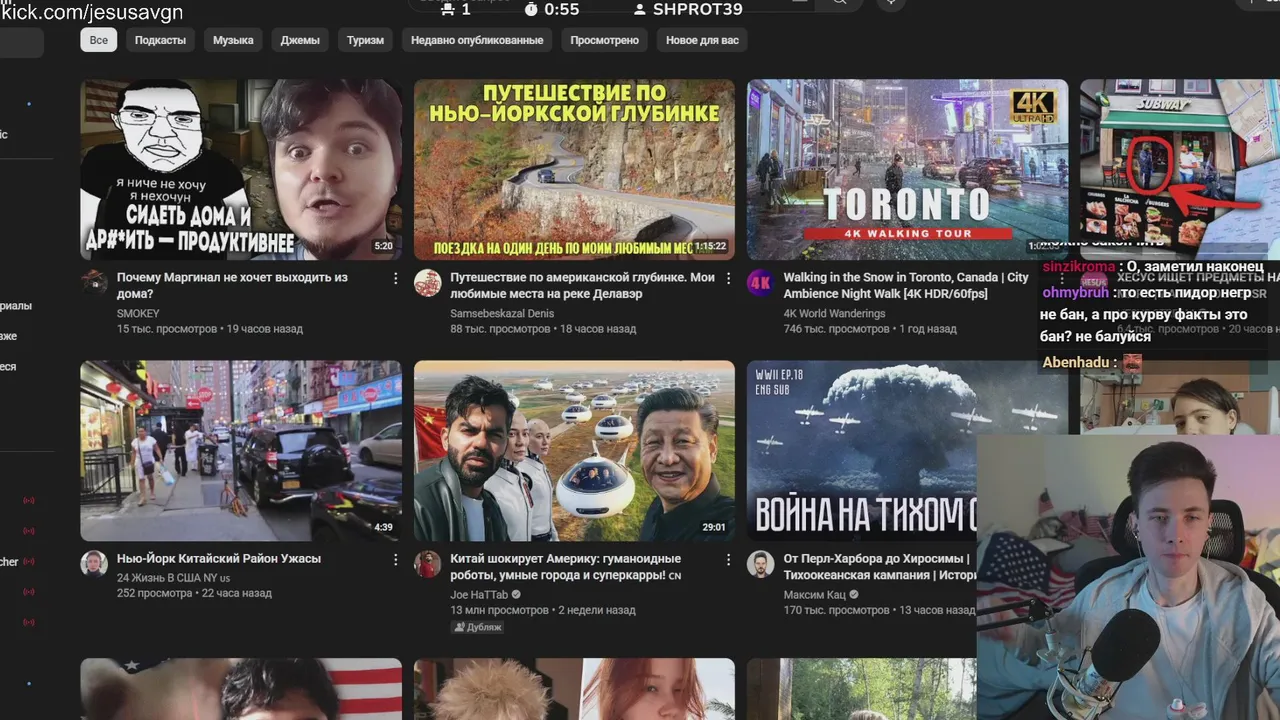Go to the Samsebeskazal Denis channel name
Image resolution: width=1280 pixels, height=720 pixels.
pos(502,313)
